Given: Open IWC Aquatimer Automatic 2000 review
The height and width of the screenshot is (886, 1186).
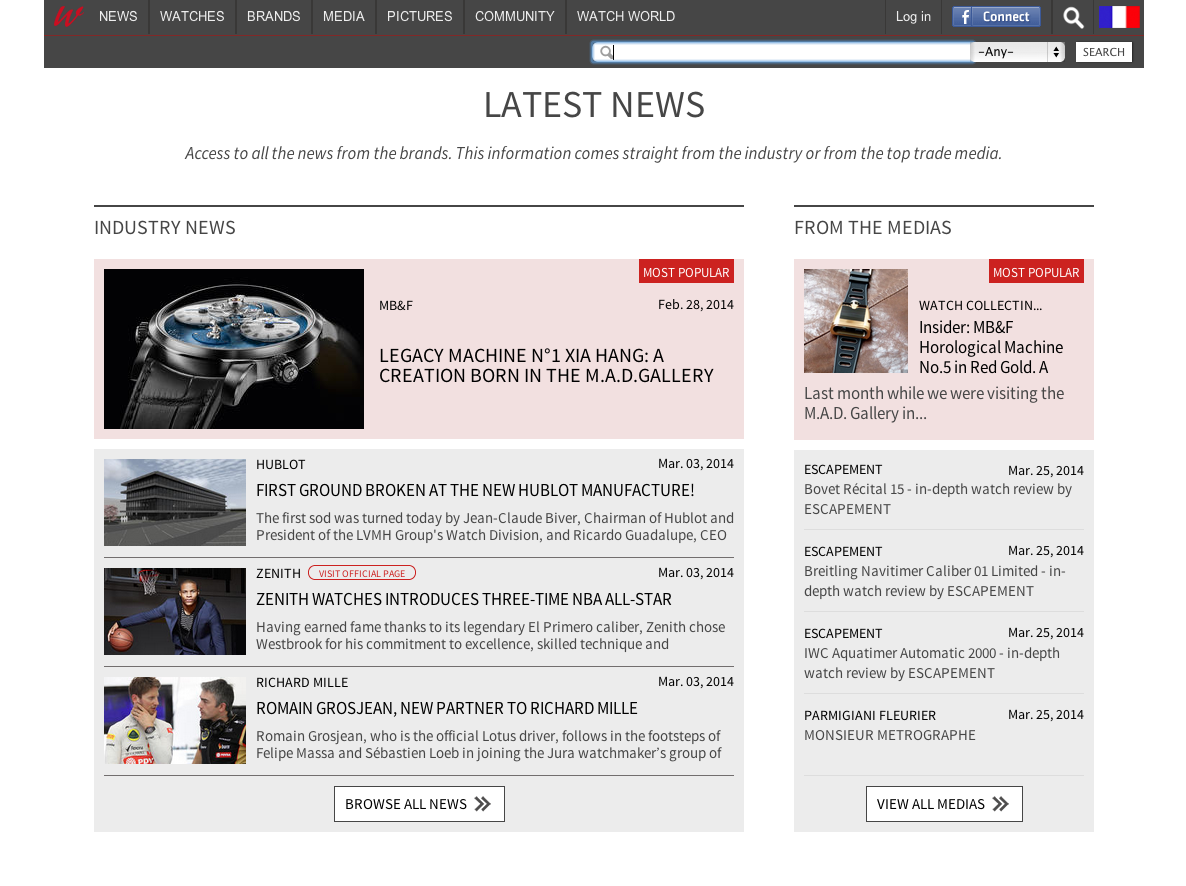Looking at the screenshot, I should point(932,663).
